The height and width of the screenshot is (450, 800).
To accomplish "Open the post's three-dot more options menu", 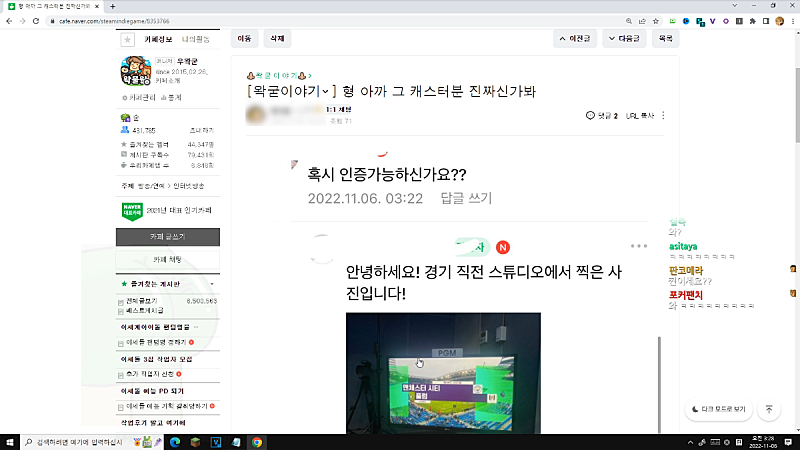I will tap(663, 116).
